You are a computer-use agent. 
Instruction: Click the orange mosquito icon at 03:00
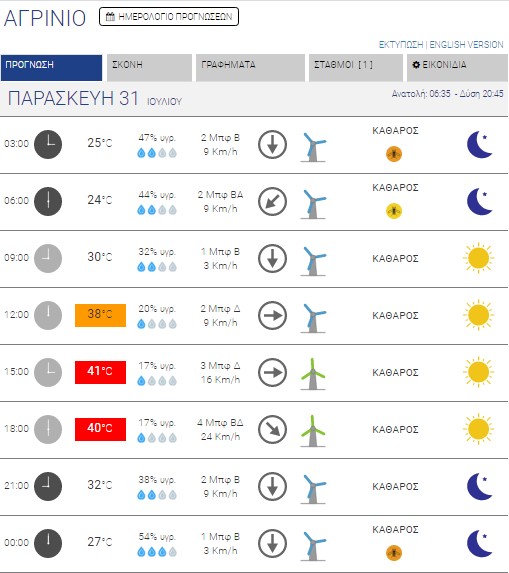394,154
